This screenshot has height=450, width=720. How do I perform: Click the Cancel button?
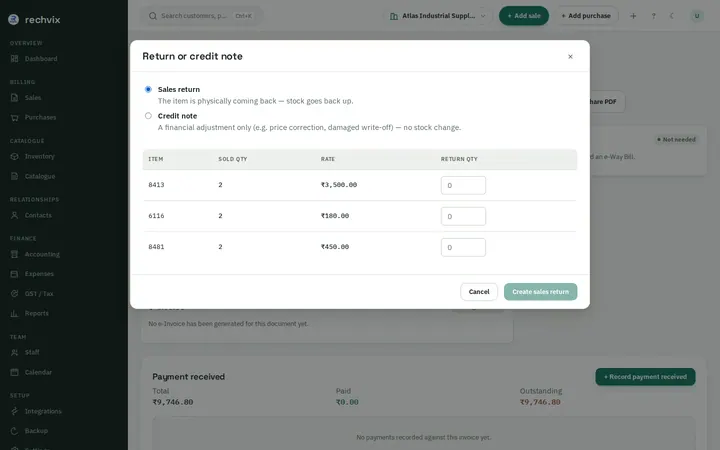click(479, 292)
